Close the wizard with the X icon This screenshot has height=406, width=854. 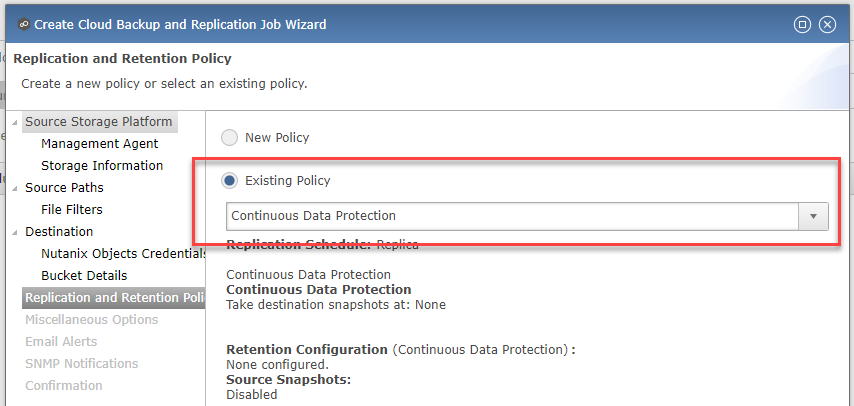pos(827,25)
